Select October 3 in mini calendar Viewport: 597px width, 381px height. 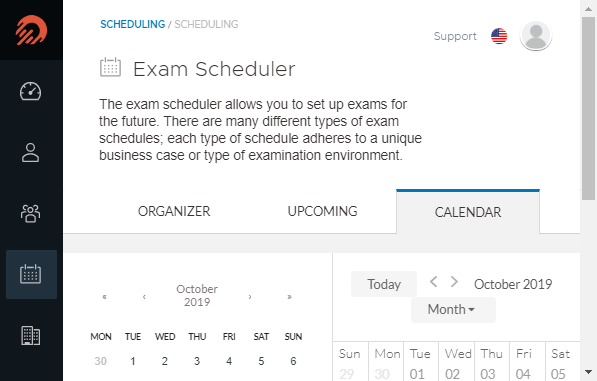coord(197,361)
